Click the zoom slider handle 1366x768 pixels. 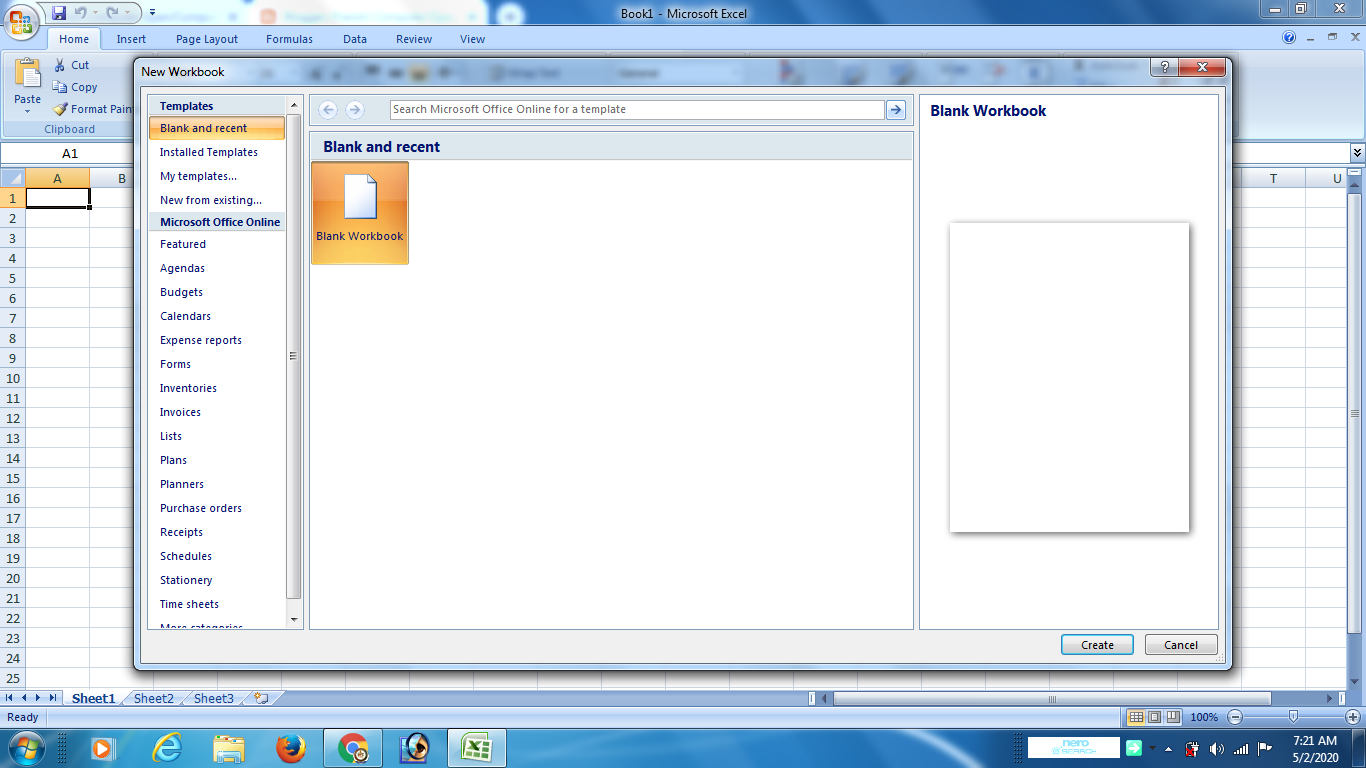[x=1294, y=717]
